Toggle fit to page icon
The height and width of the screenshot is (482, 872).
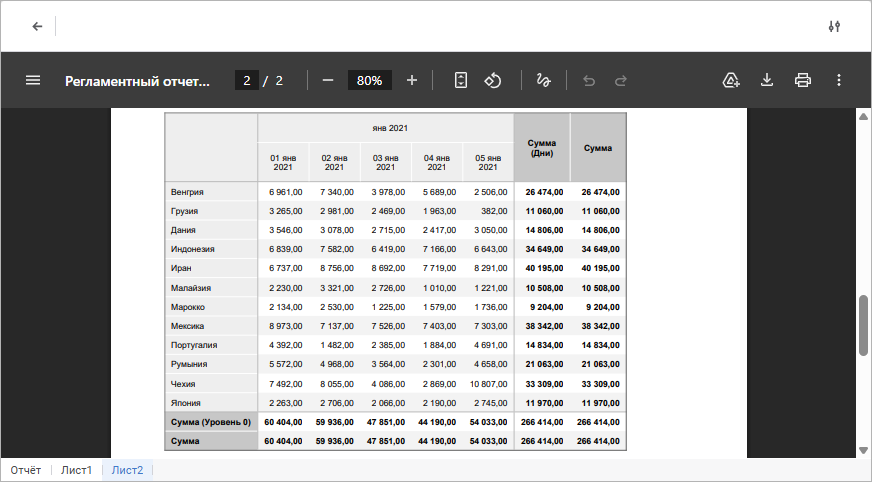pos(460,81)
